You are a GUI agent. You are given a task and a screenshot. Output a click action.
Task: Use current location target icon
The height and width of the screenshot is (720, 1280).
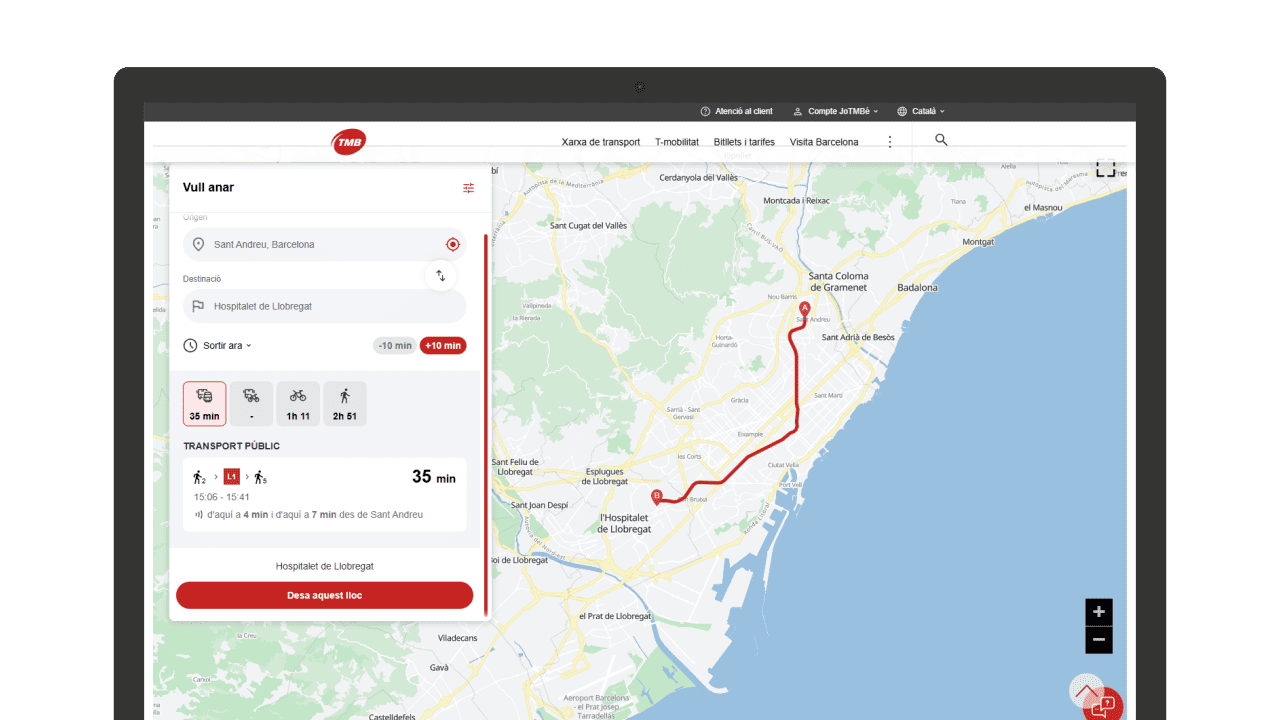[x=453, y=244]
